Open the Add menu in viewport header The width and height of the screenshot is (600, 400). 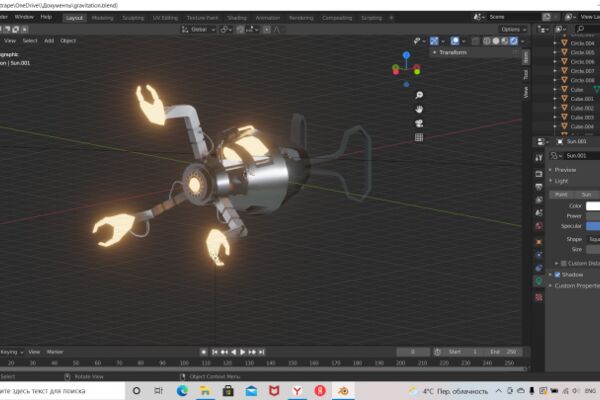tap(49, 41)
